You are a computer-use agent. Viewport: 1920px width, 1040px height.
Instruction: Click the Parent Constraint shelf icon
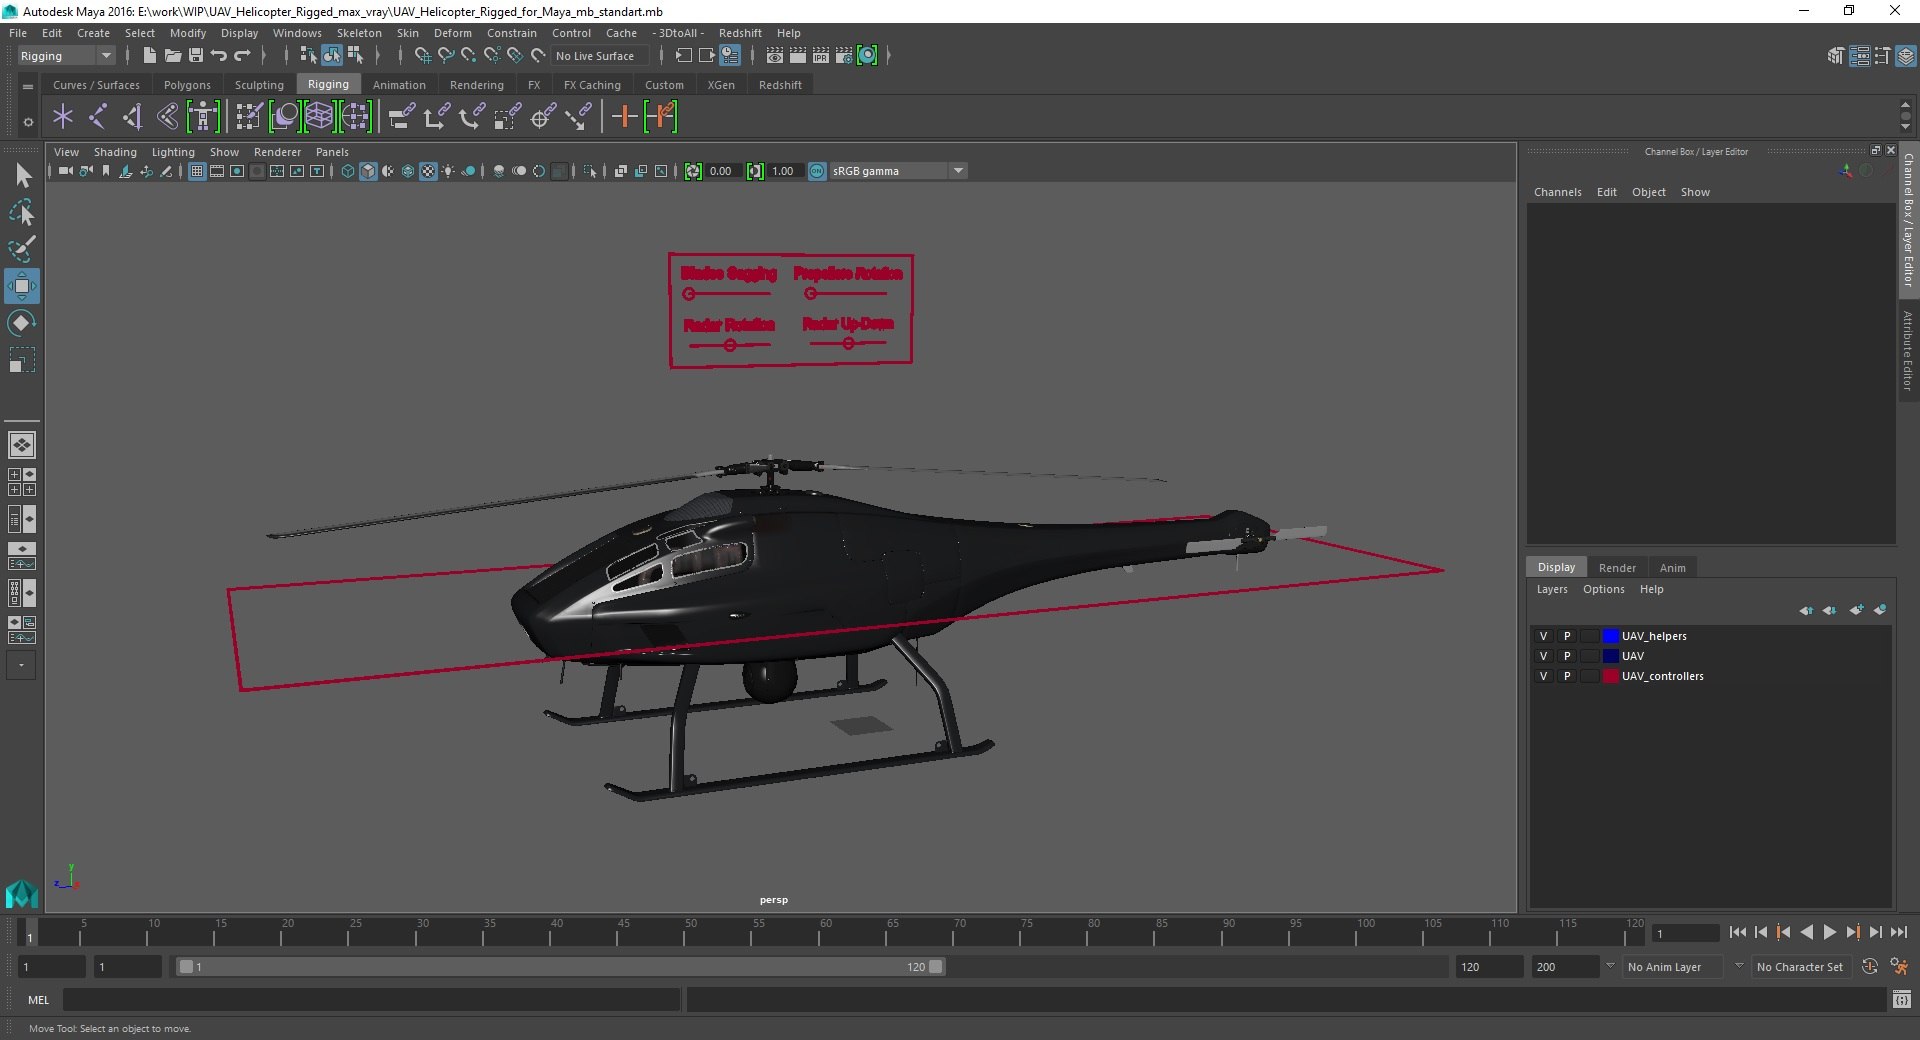click(402, 117)
